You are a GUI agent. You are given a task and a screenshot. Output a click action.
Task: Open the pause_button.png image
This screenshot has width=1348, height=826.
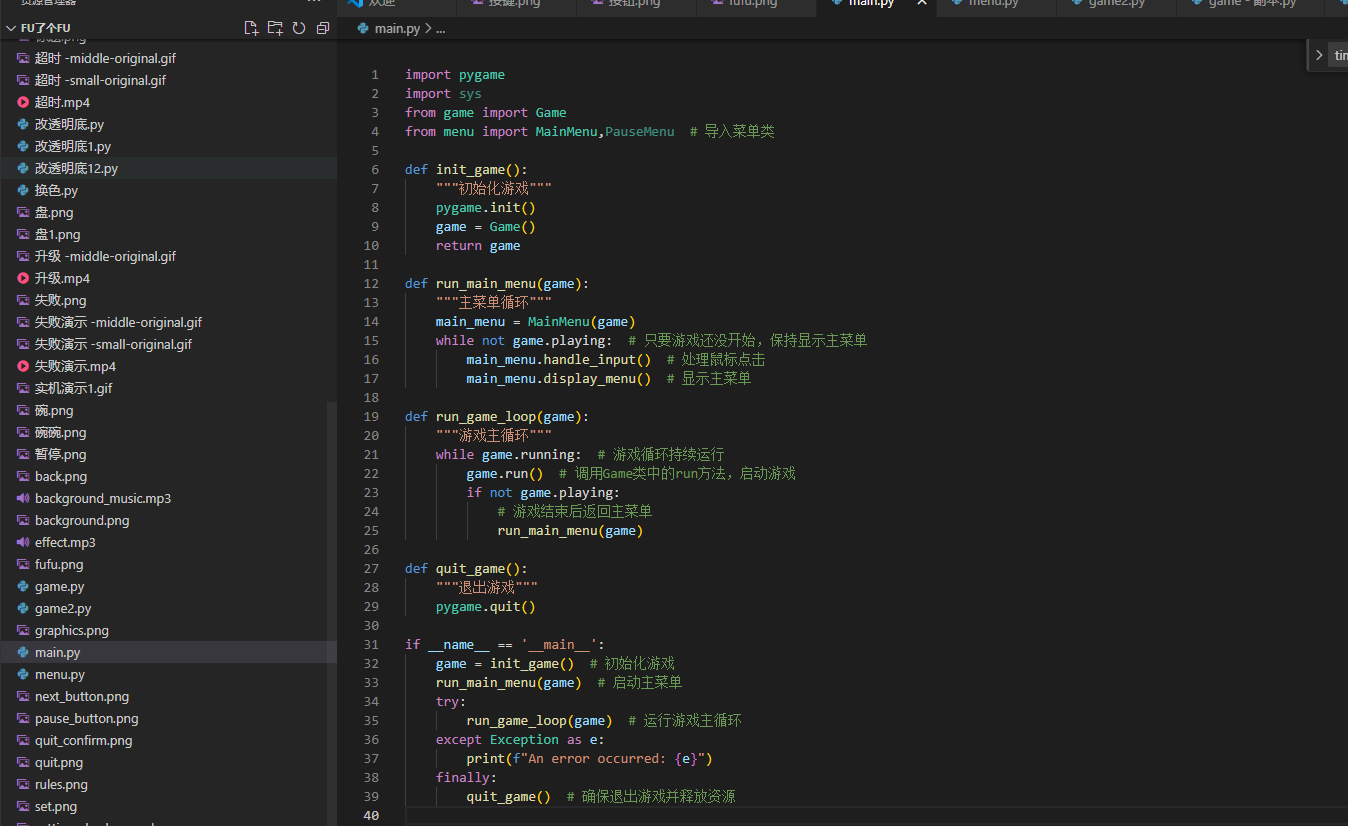tap(168, 718)
